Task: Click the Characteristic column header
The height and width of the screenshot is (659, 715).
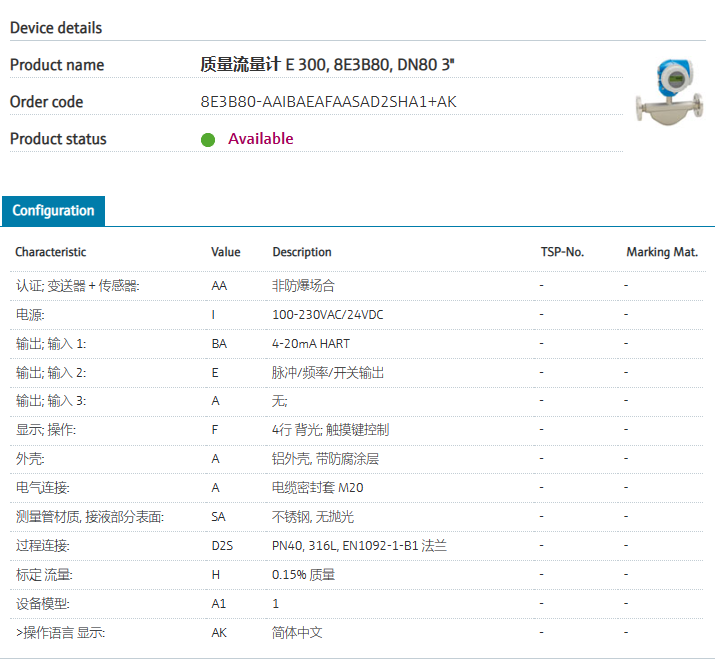Action: click(x=50, y=252)
